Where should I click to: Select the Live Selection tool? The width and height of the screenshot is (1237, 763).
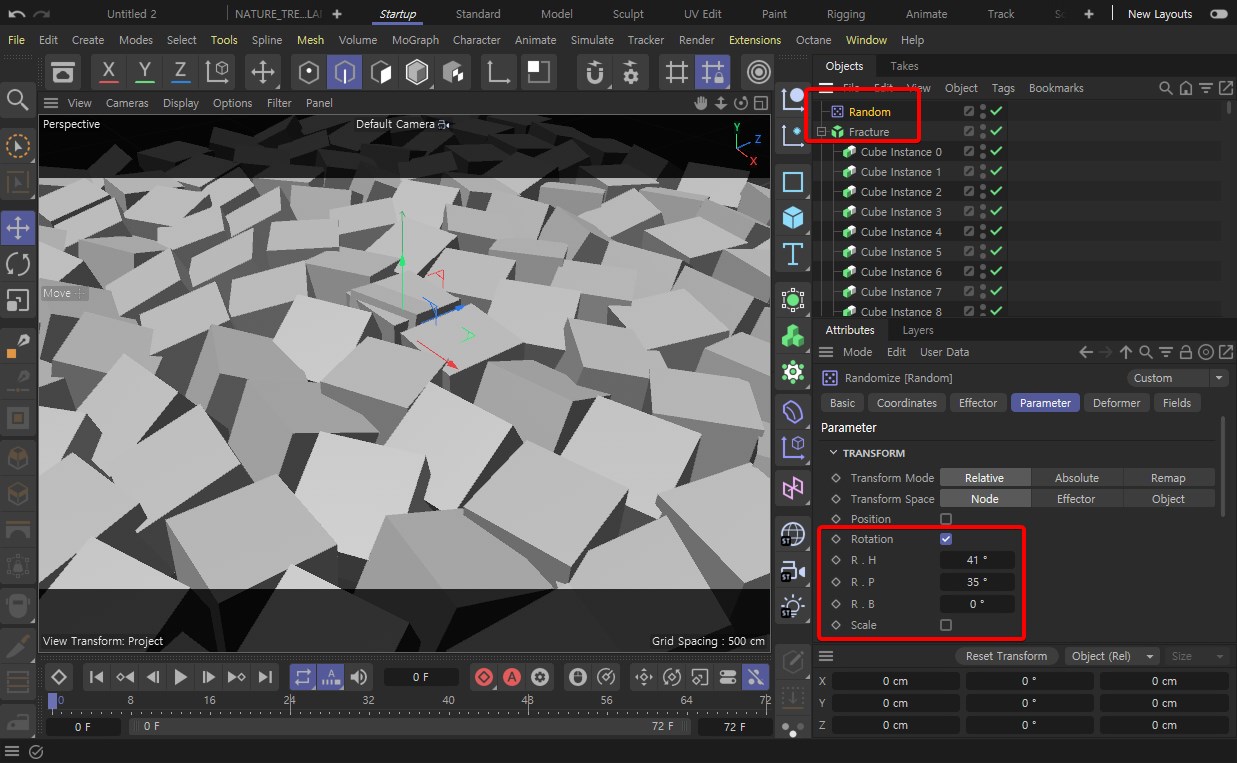18,146
